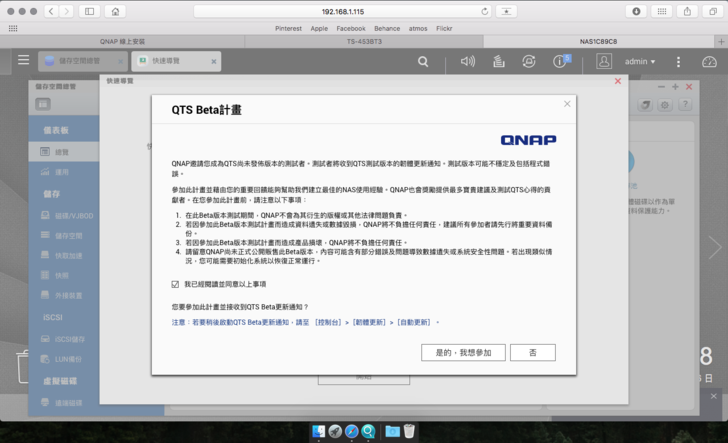
Task: Open the three-dot more options menu
Action: pyautogui.click(x=678, y=61)
